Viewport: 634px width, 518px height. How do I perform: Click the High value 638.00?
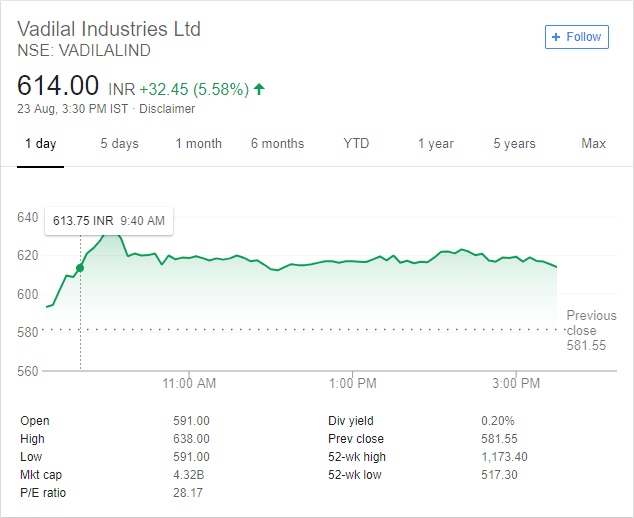(x=191, y=439)
